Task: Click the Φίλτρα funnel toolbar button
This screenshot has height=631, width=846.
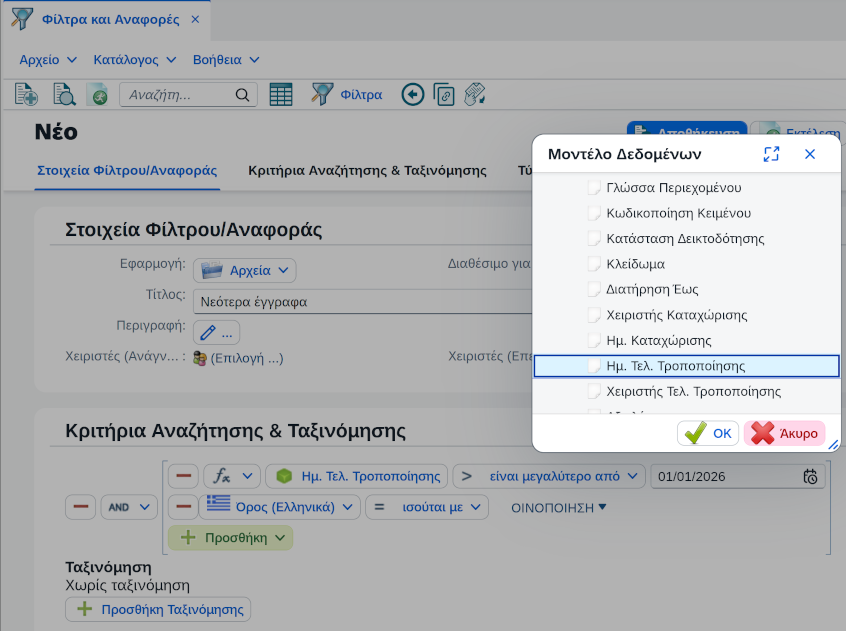Action: pyautogui.click(x=347, y=94)
